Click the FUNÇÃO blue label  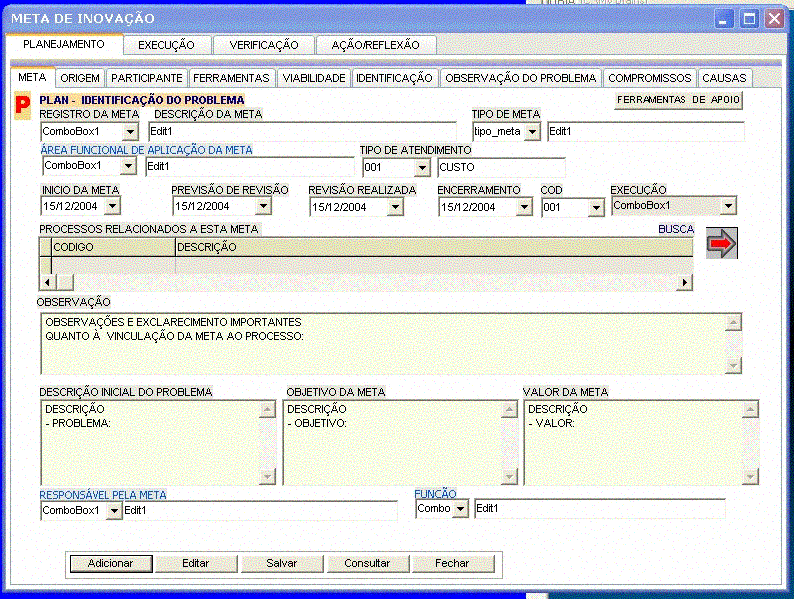435,494
